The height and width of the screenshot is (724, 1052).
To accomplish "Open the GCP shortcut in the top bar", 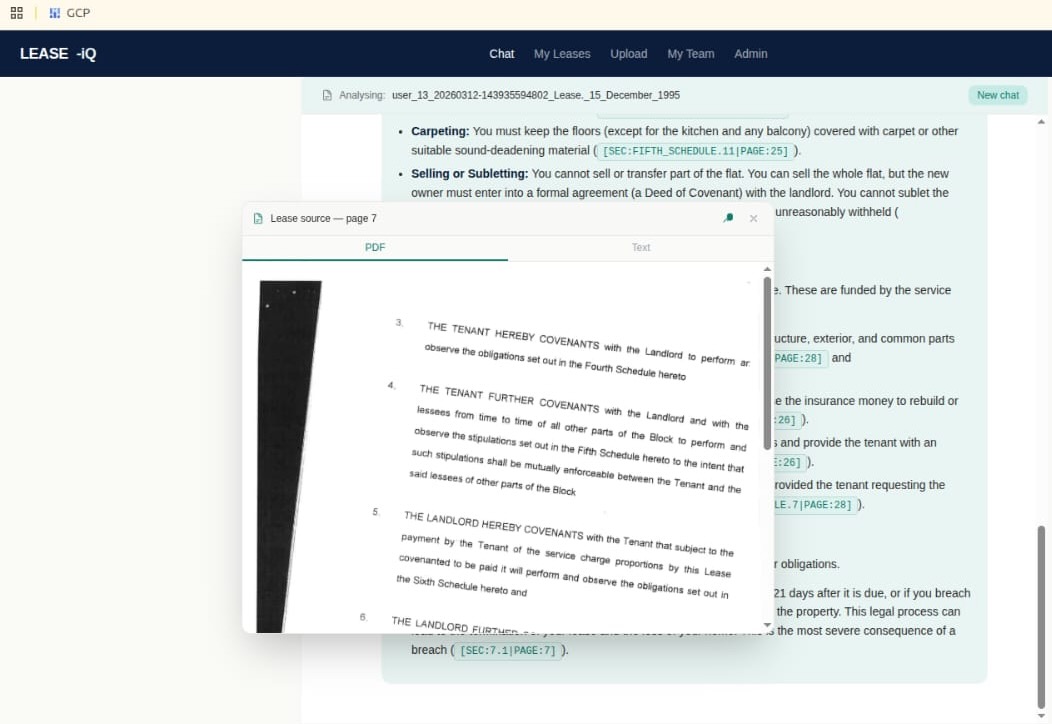I will [x=69, y=12].
